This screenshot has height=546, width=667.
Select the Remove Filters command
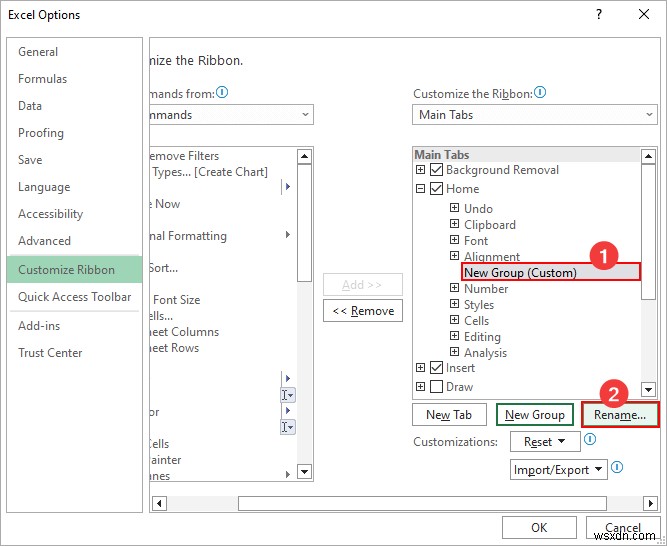point(223,156)
